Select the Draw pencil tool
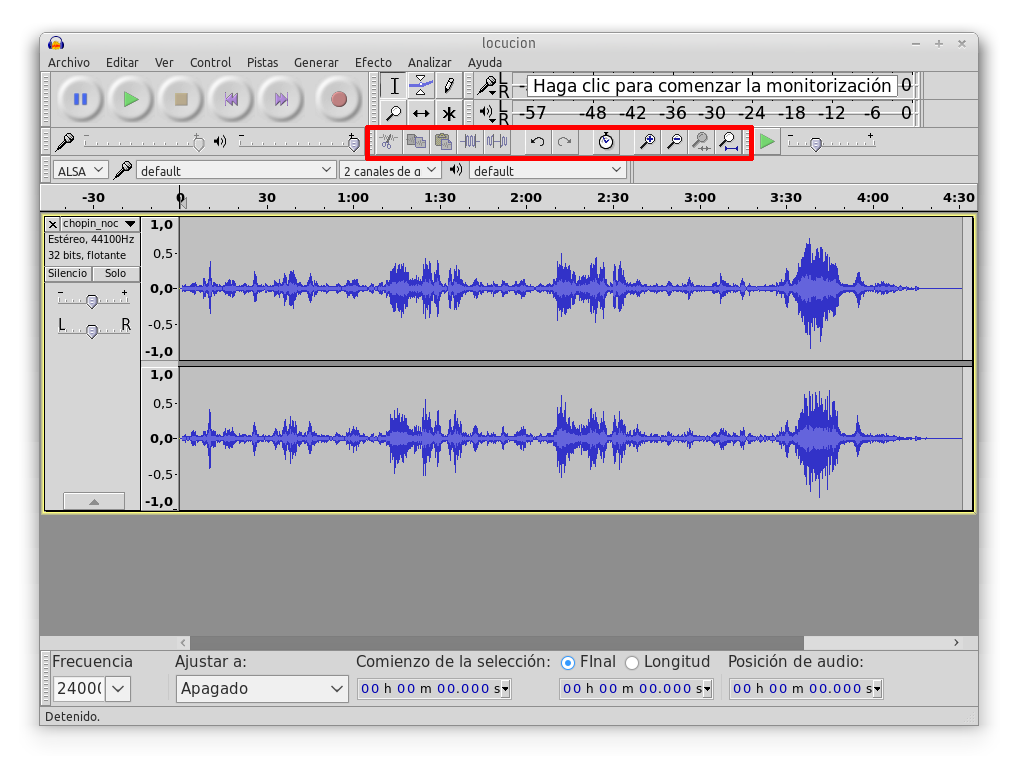The image size is (1021, 767). coord(449,85)
